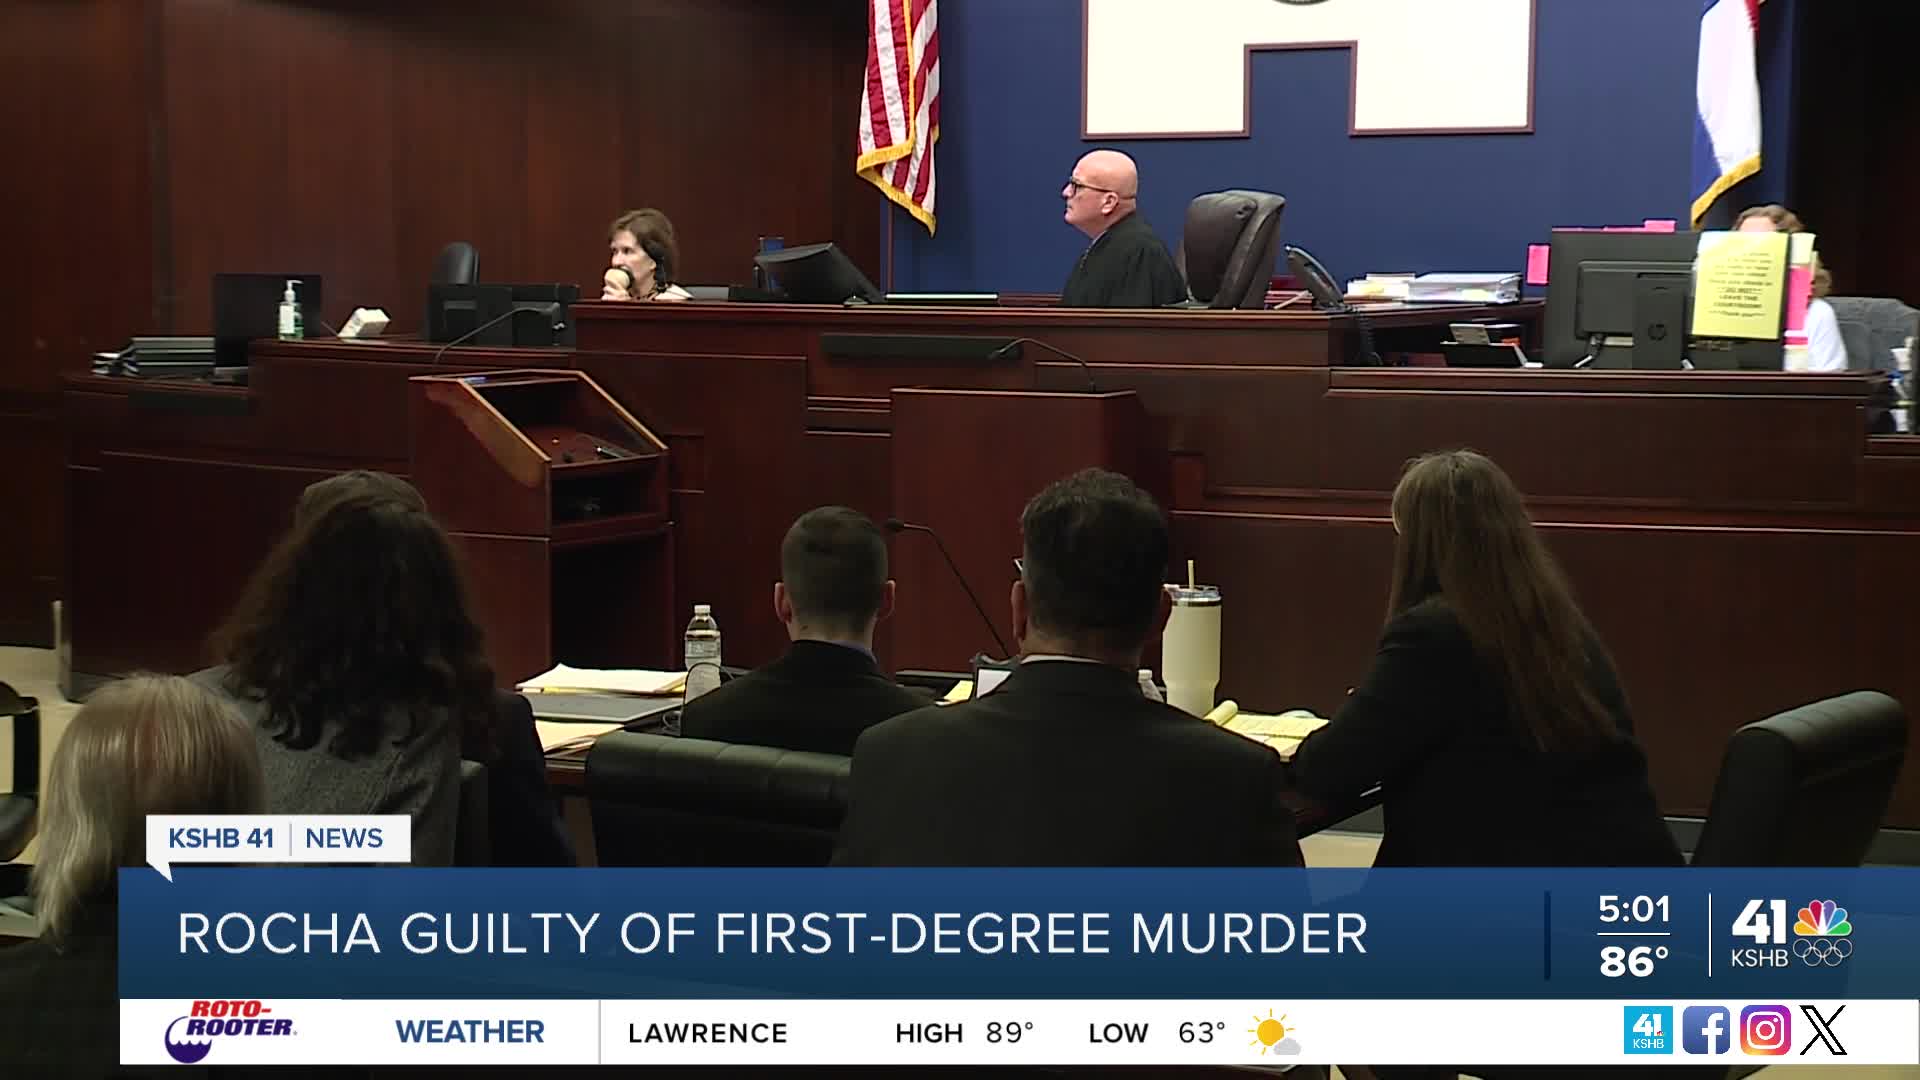The width and height of the screenshot is (1920, 1080).
Task: Click the Rocha guilty headline banner
Action: click(x=772, y=933)
